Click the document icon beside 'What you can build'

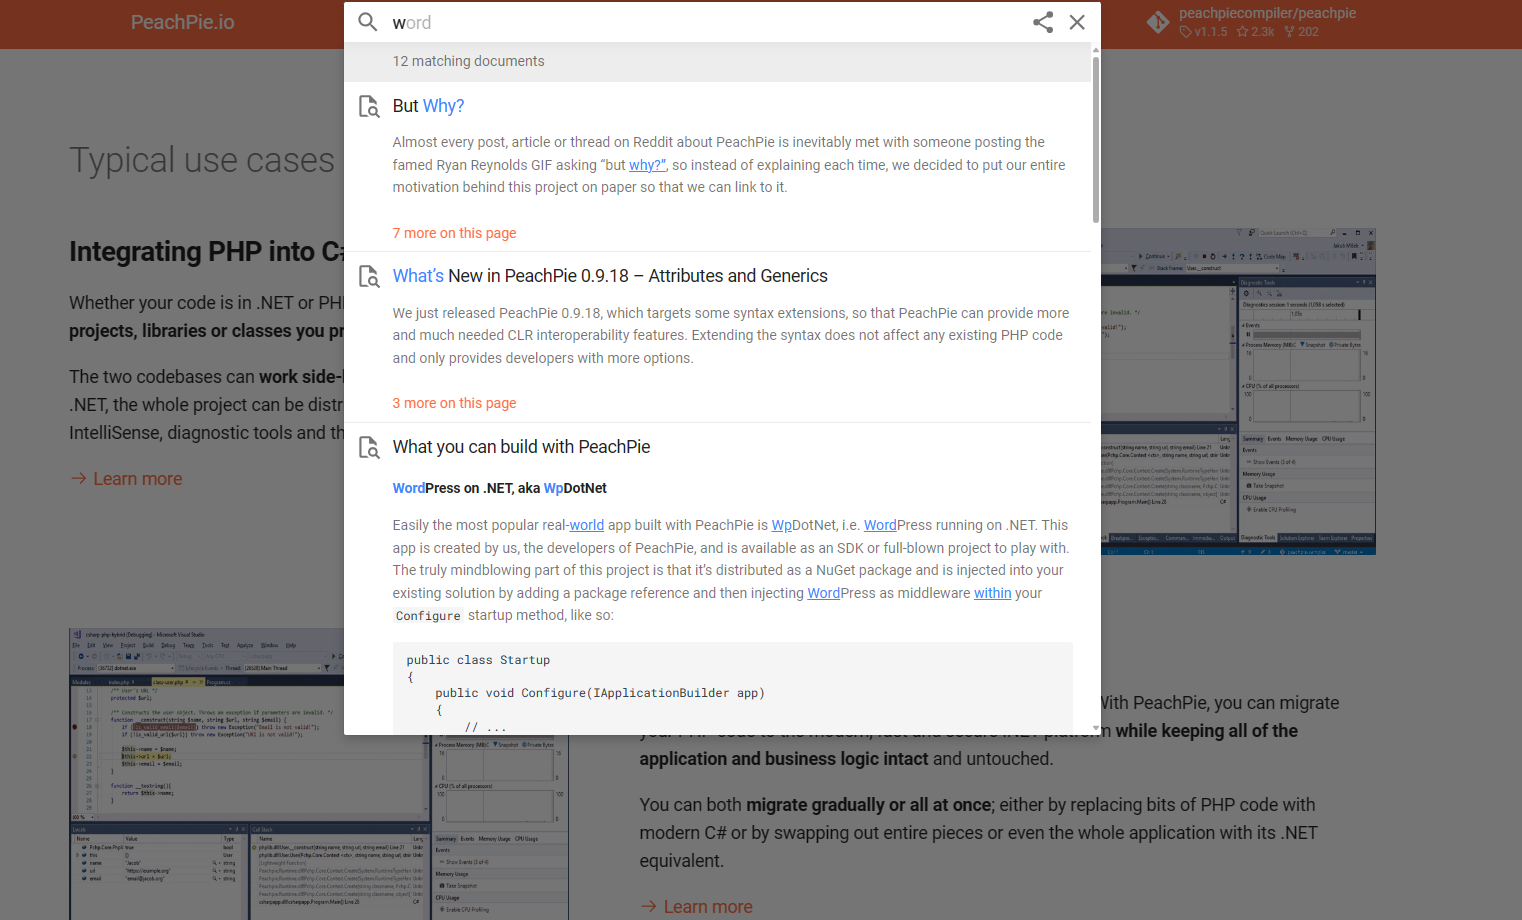click(369, 447)
